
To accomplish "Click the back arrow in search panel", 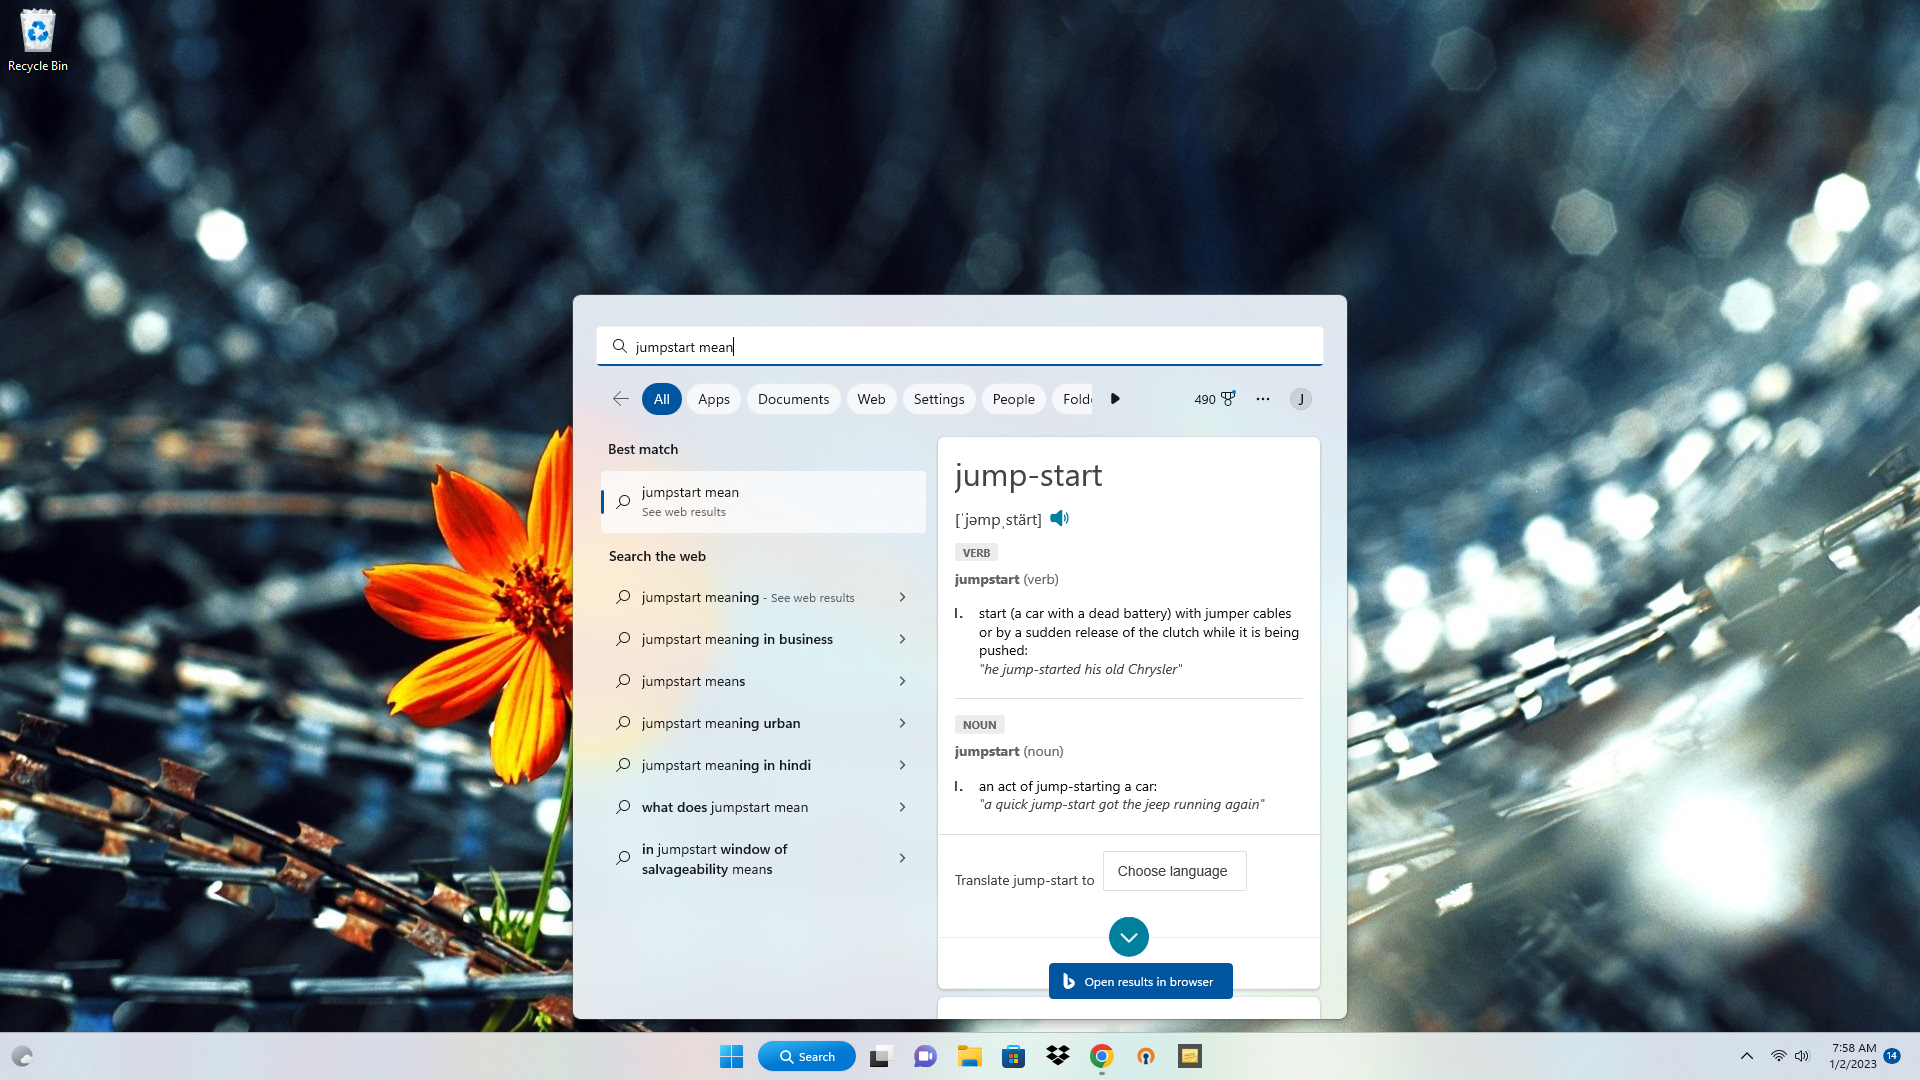I will 620,399.
